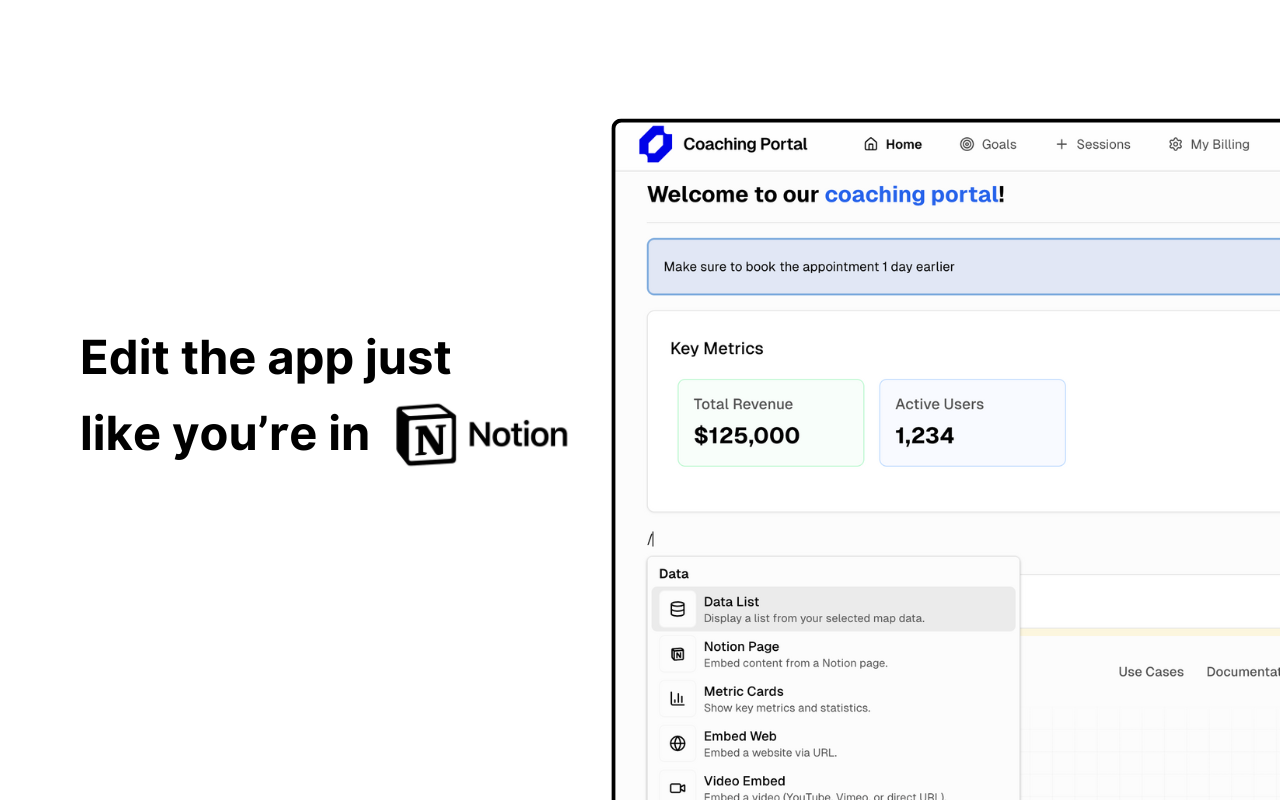Select the Video Embed camera icon
Viewport: 1280px width, 800px height.
point(677,787)
